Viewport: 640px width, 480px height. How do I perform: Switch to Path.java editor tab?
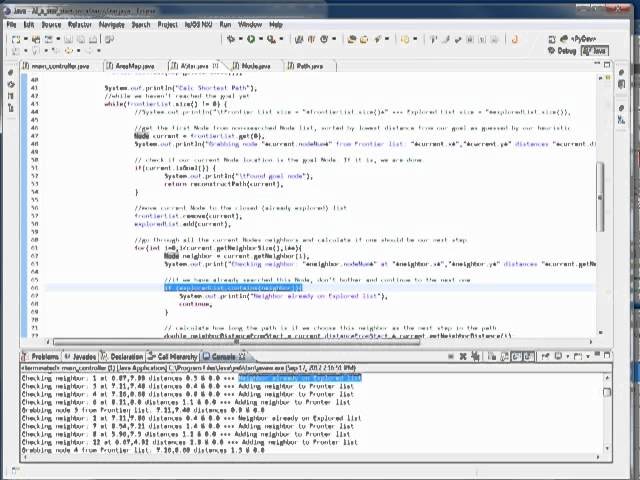(305, 66)
